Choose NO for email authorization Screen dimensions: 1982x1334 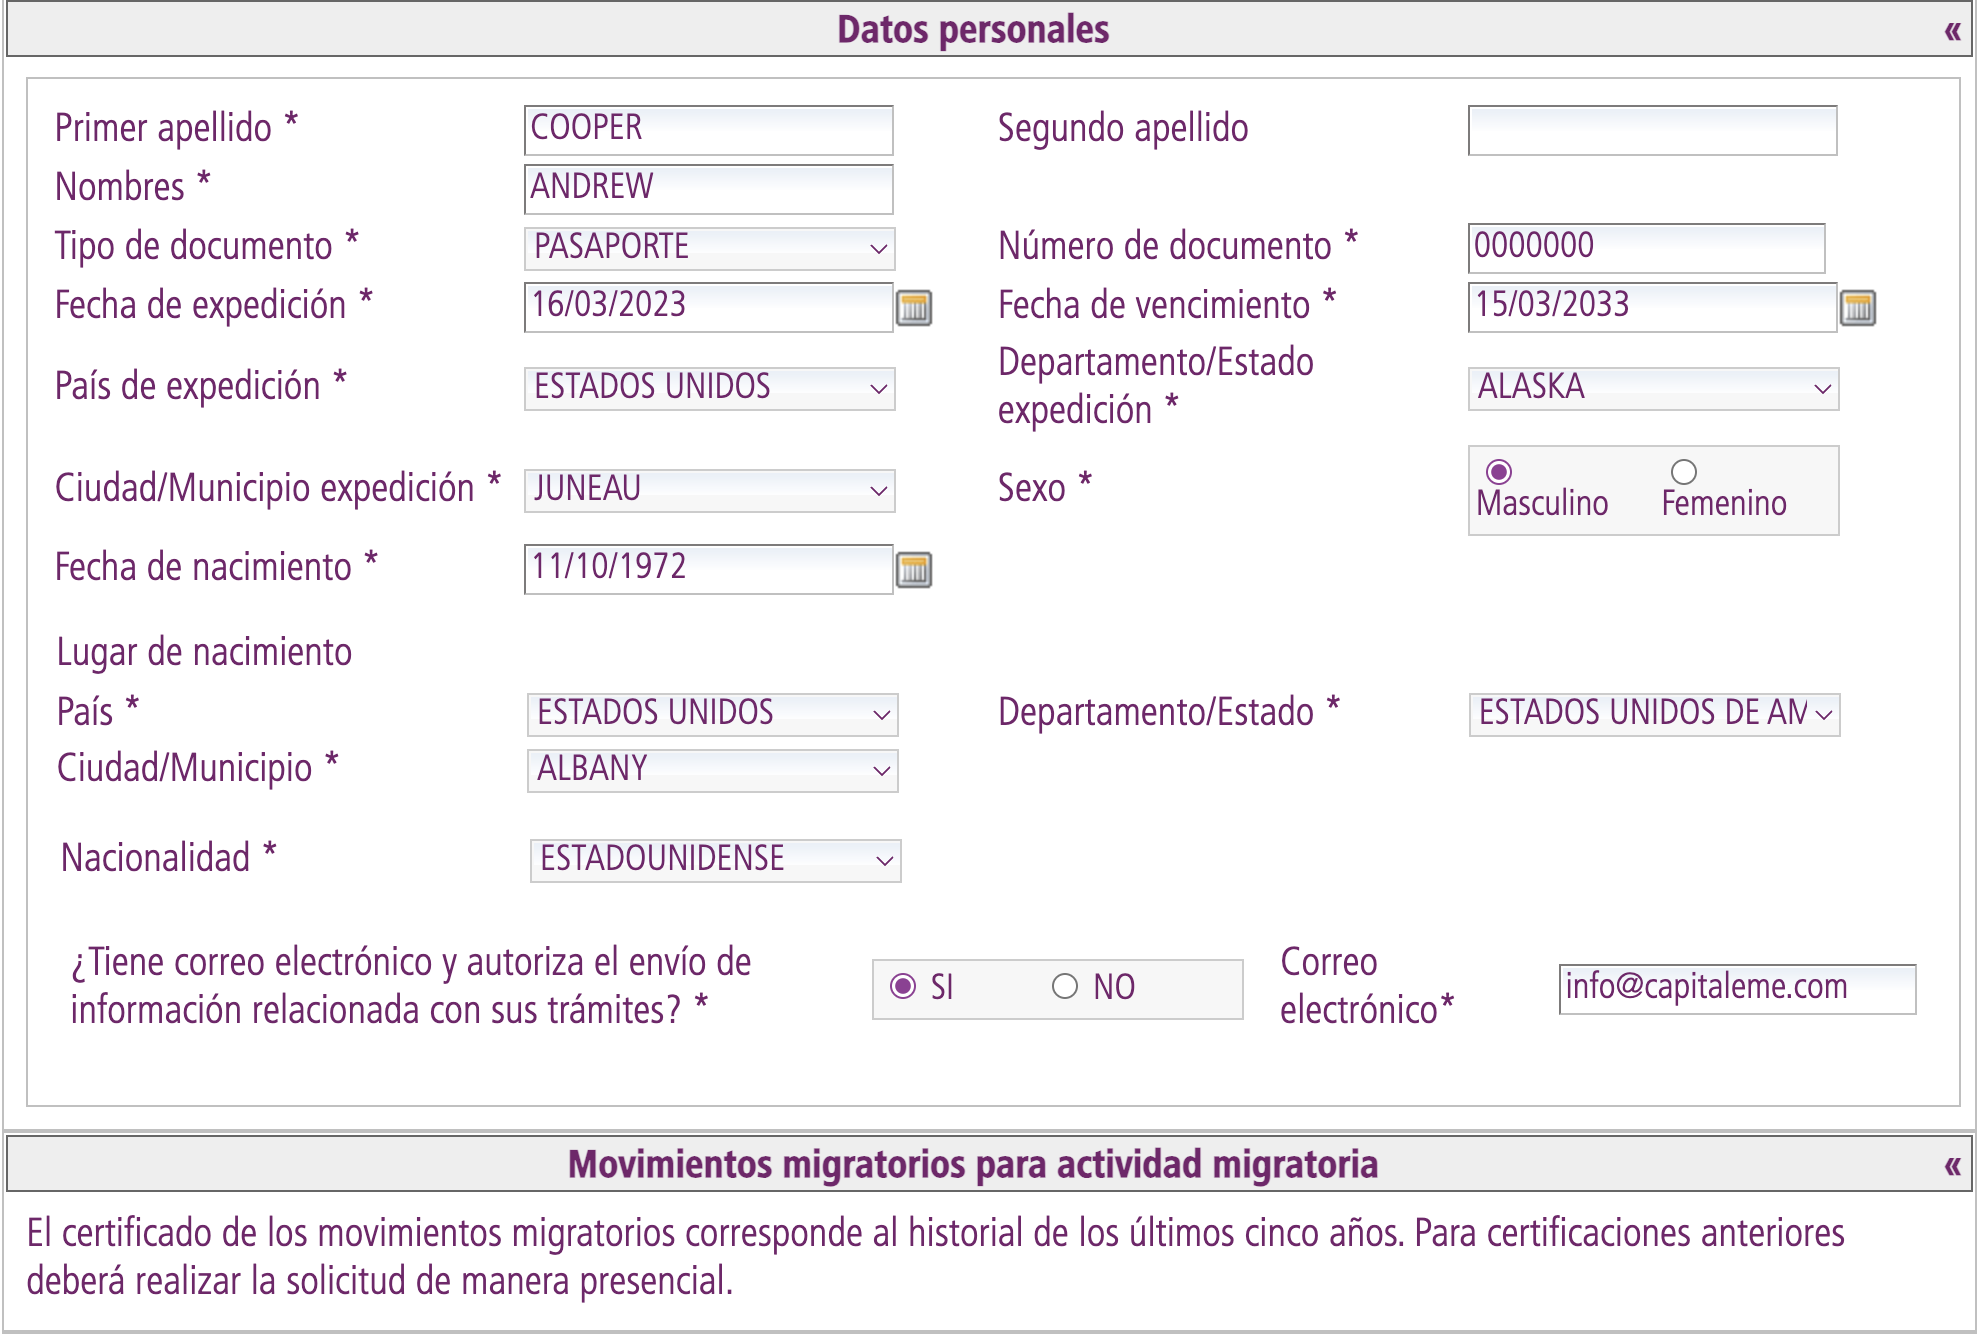click(x=1065, y=987)
